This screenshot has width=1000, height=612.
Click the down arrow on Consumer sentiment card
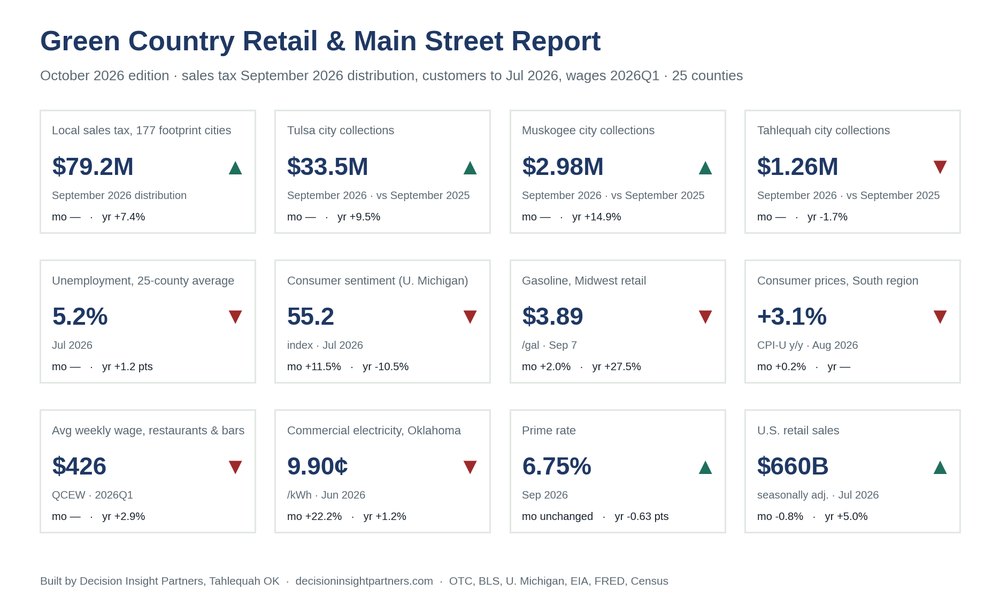click(x=470, y=317)
